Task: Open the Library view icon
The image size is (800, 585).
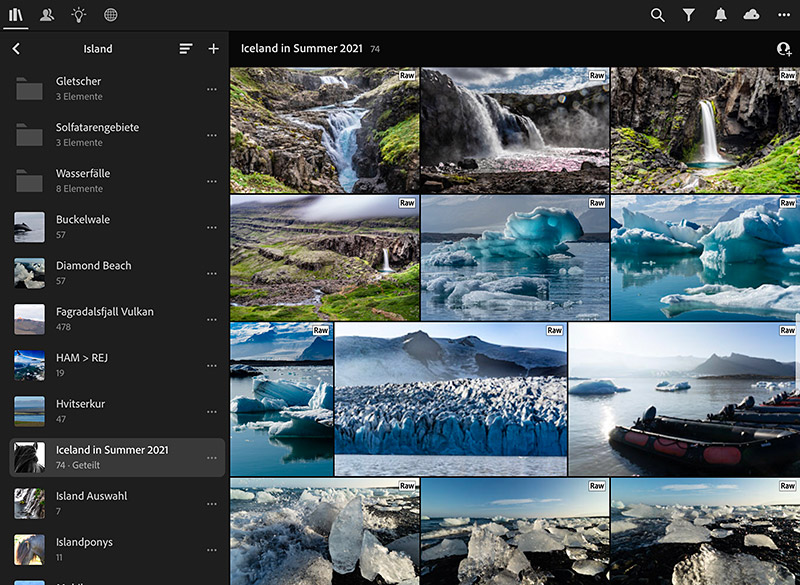Action: pyautogui.click(x=16, y=15)
